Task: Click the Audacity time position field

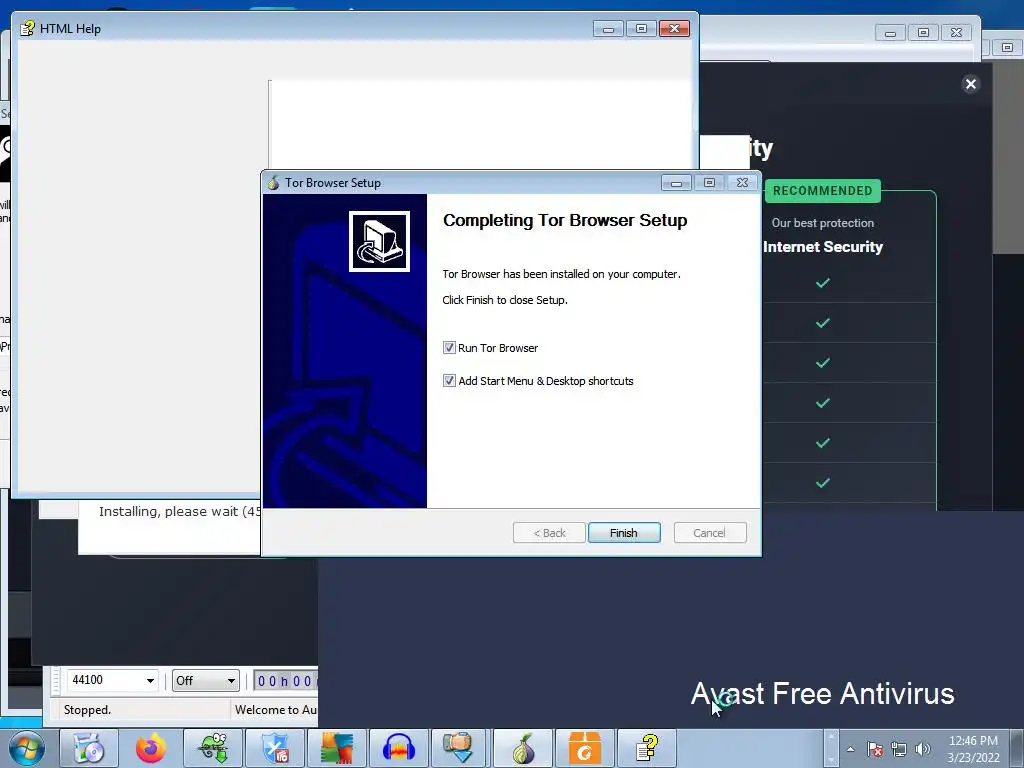Action: 285,681
